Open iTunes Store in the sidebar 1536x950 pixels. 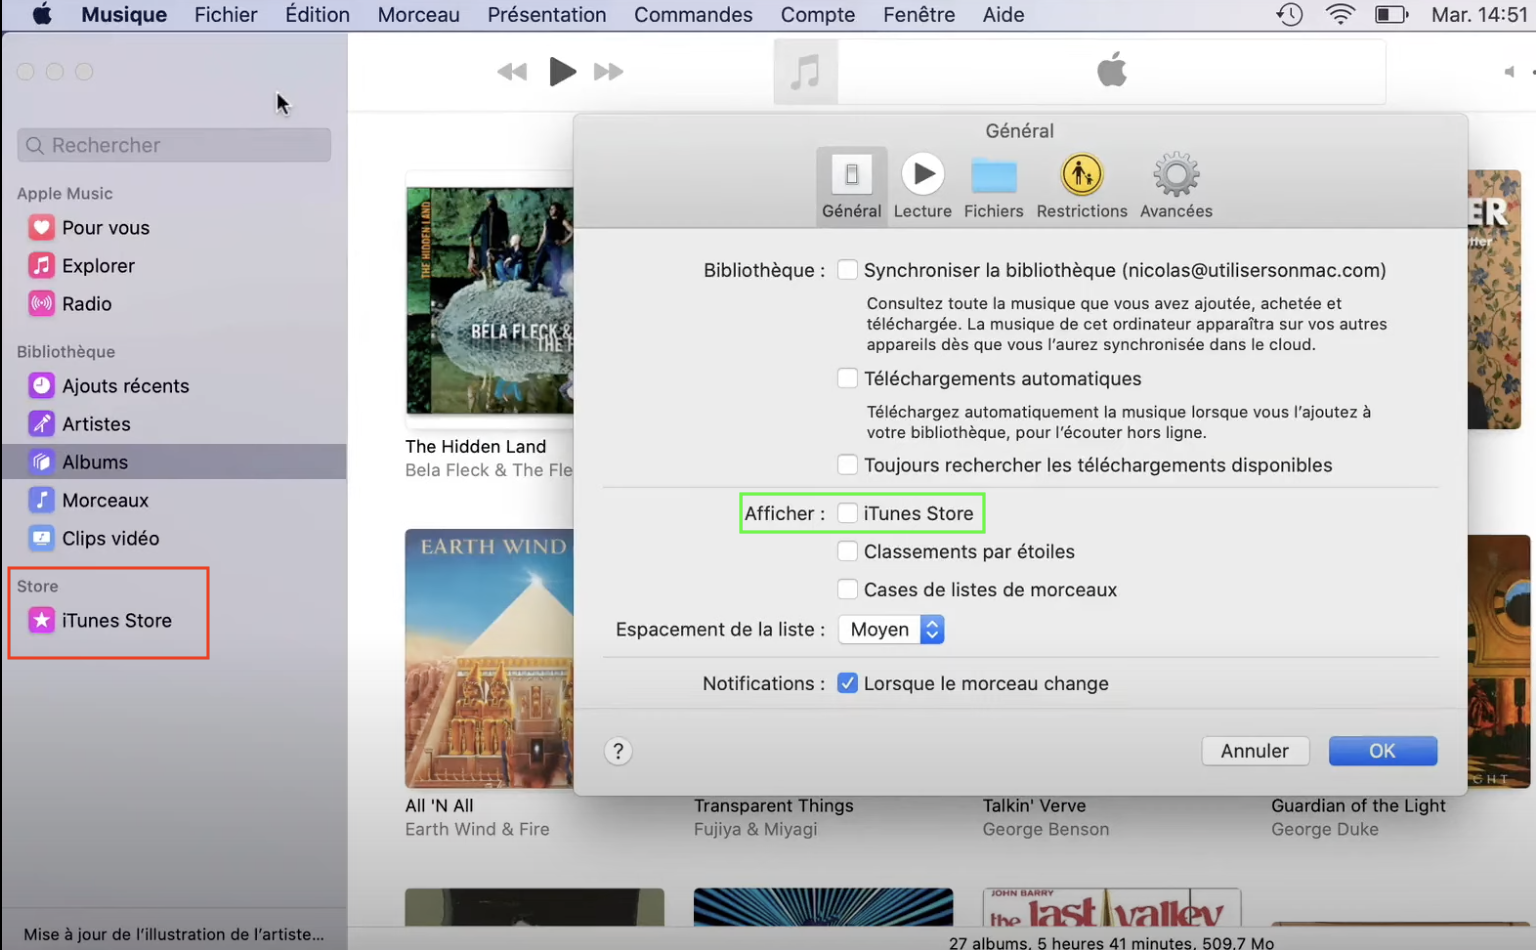116,621
